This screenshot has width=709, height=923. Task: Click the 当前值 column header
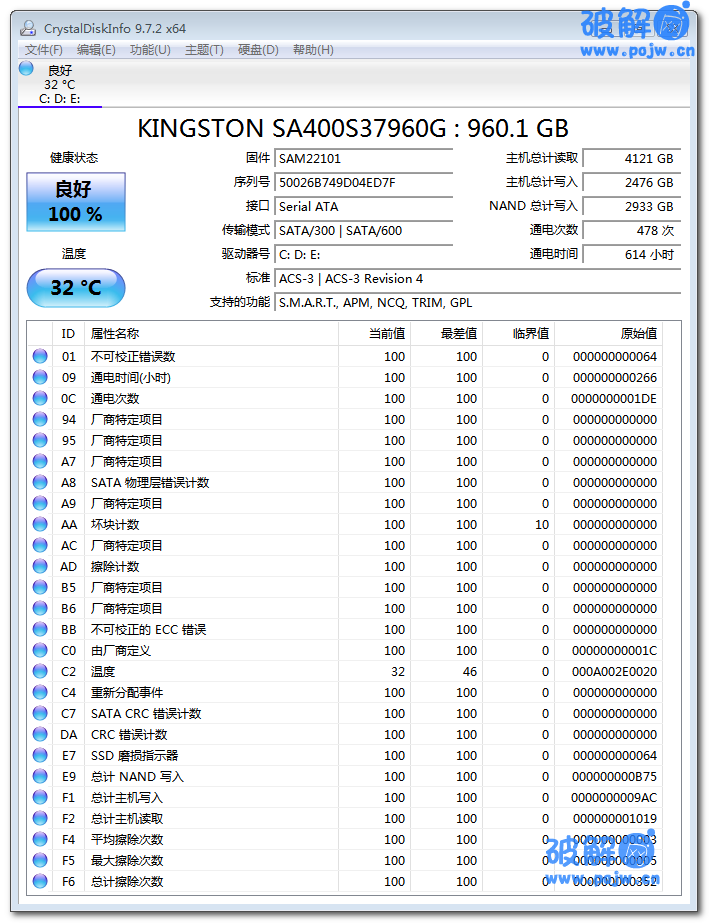375,334
